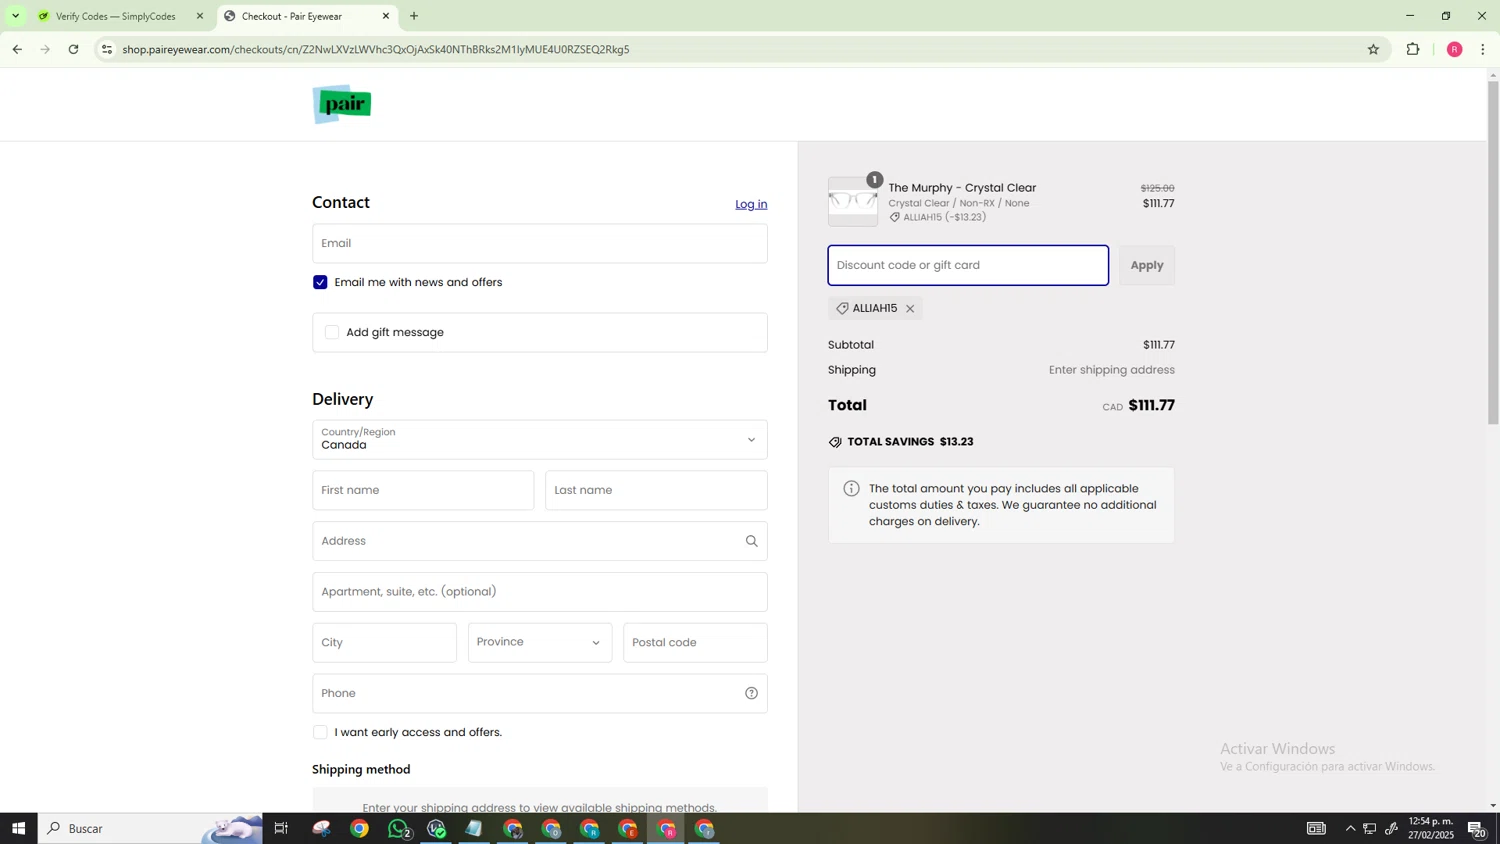The image size is (1500, 844).
Task: Open a new browser tab
Action: click(414, 16)
